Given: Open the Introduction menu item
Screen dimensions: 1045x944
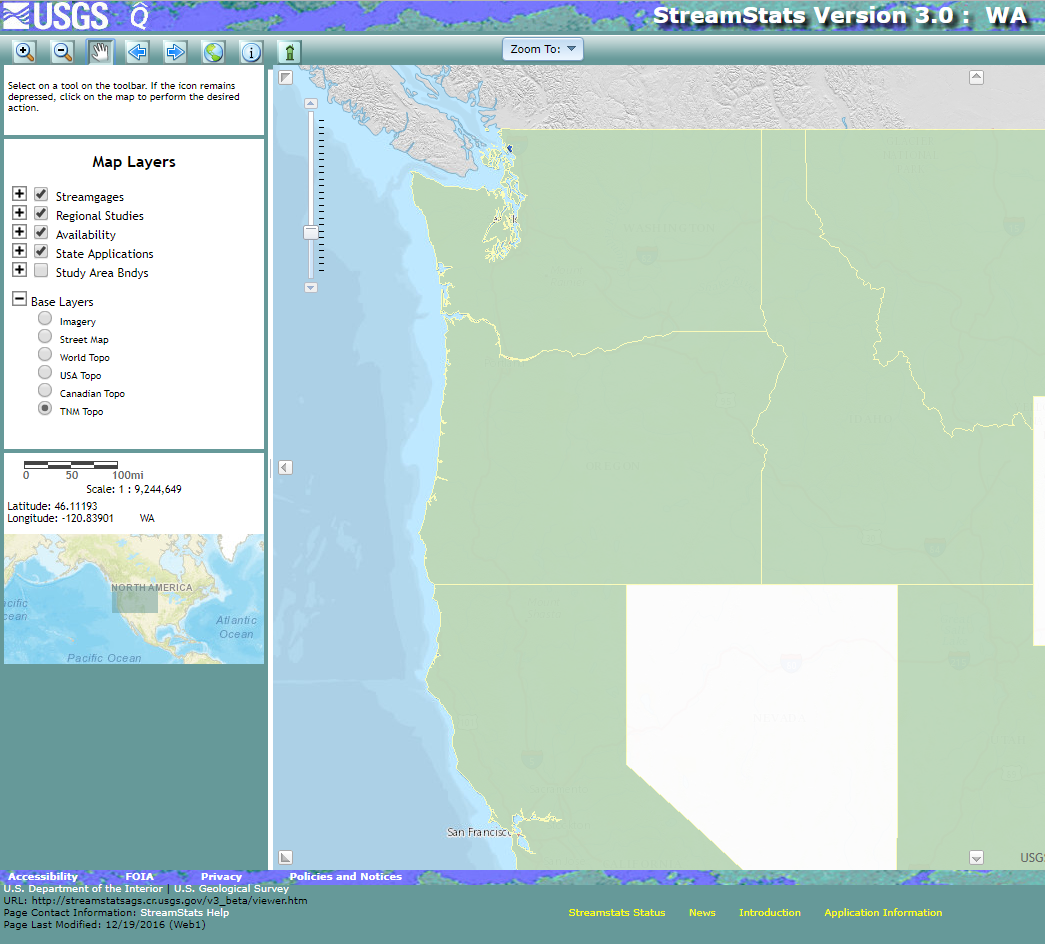Looking at the screenshot, I should click(770, 913).
